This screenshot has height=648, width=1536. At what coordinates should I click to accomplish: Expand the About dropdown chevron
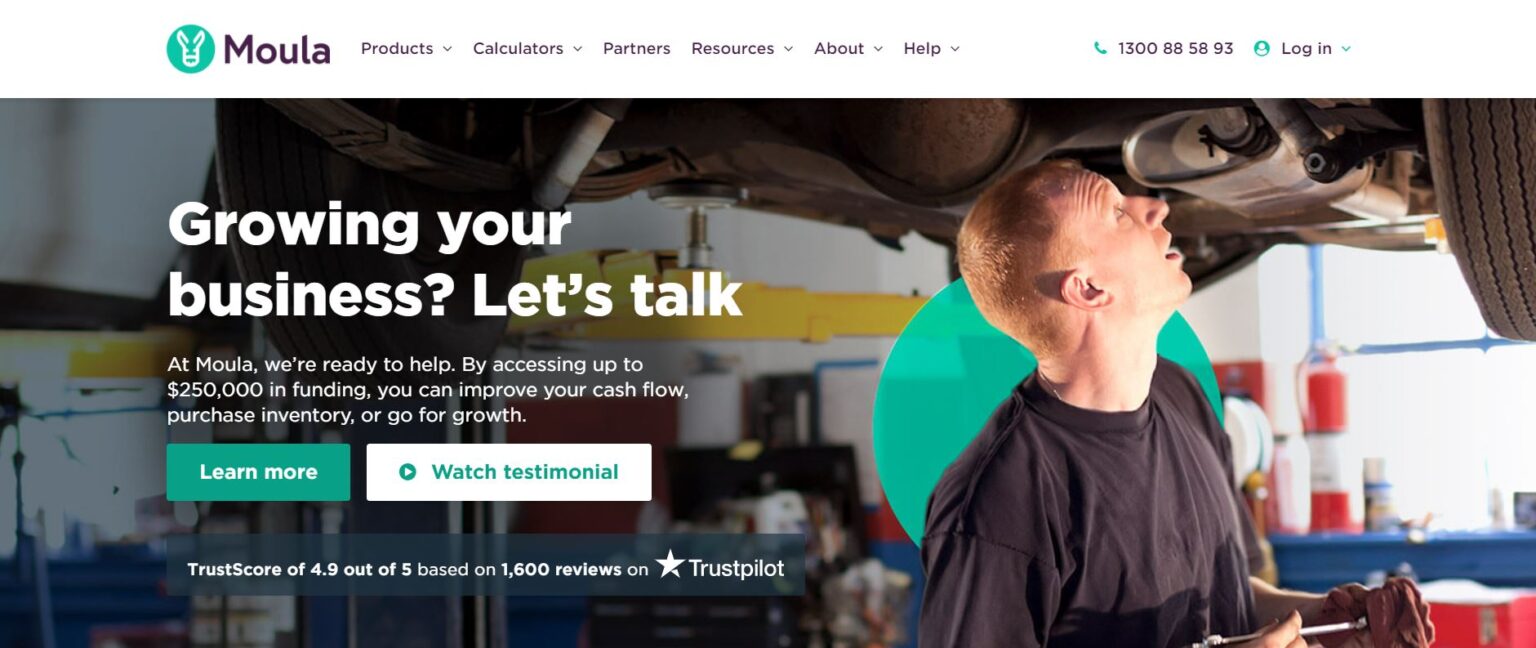coord(878,49)
